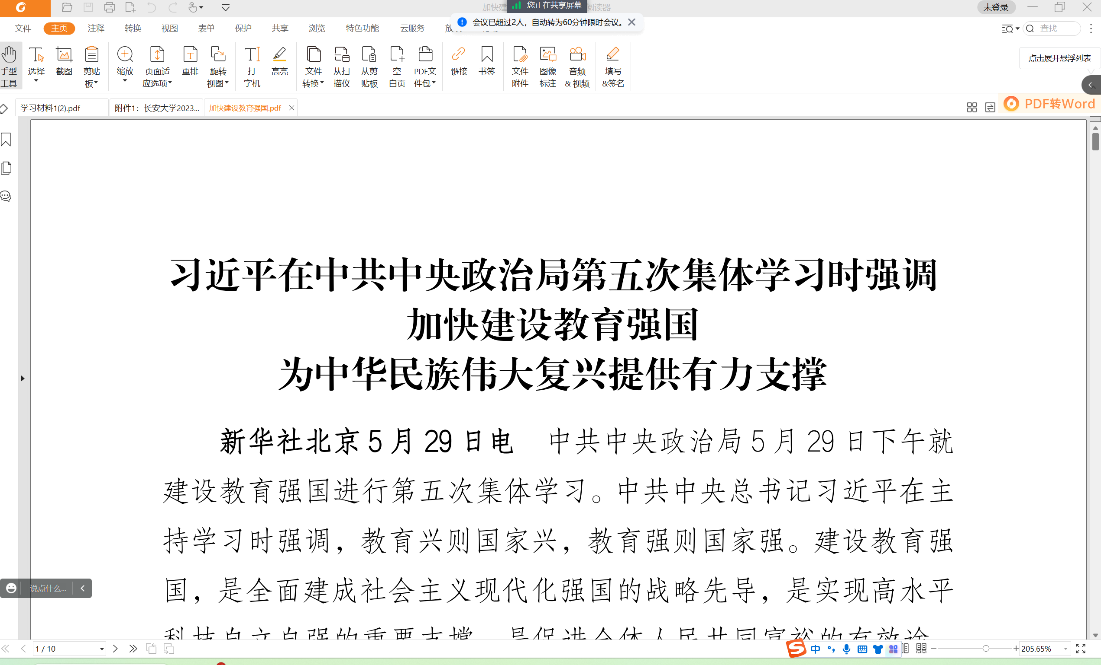Viewport: 1101px width, 665px height.
Task: Open the Comment (注释) ribbon tab
Action: tap(96, 28)
